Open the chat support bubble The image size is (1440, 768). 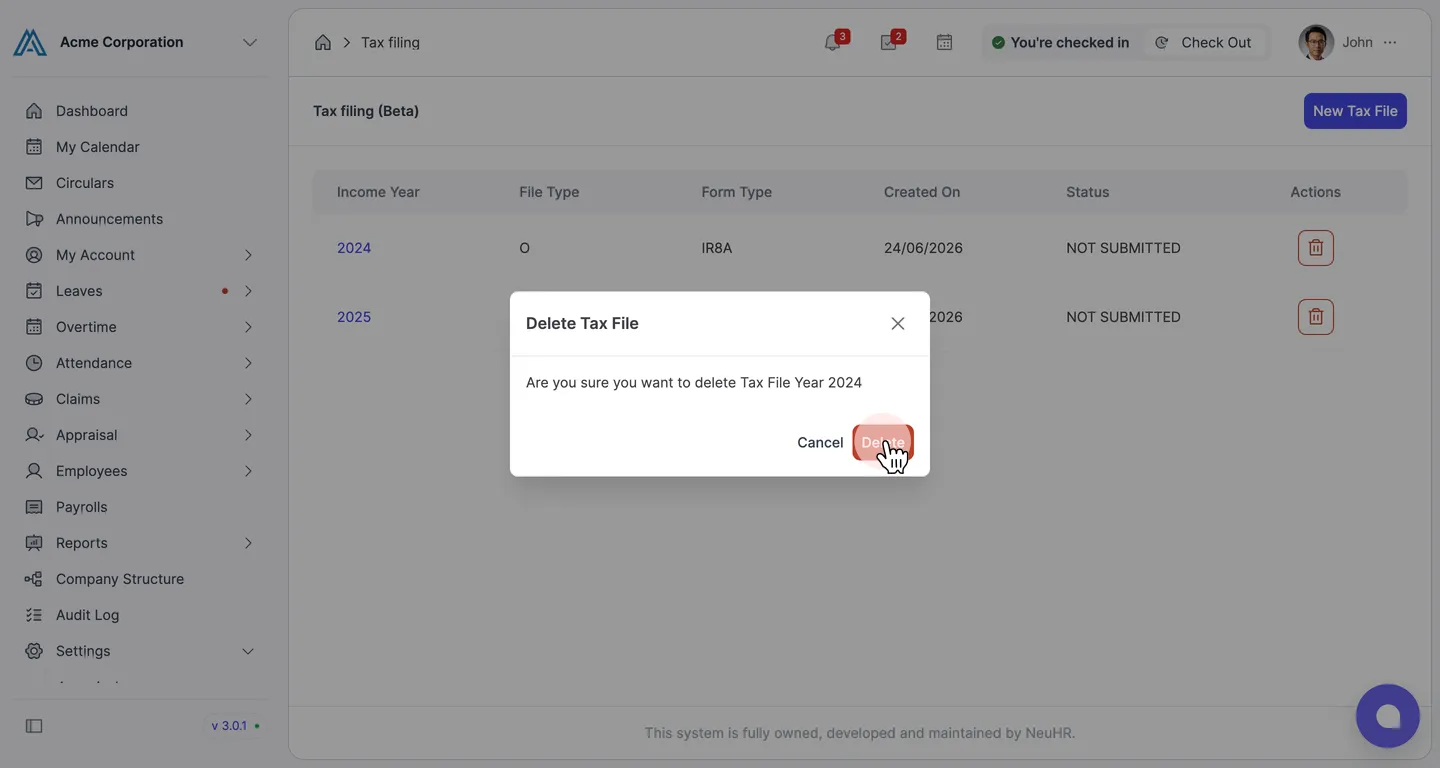tap(1388, 716)
